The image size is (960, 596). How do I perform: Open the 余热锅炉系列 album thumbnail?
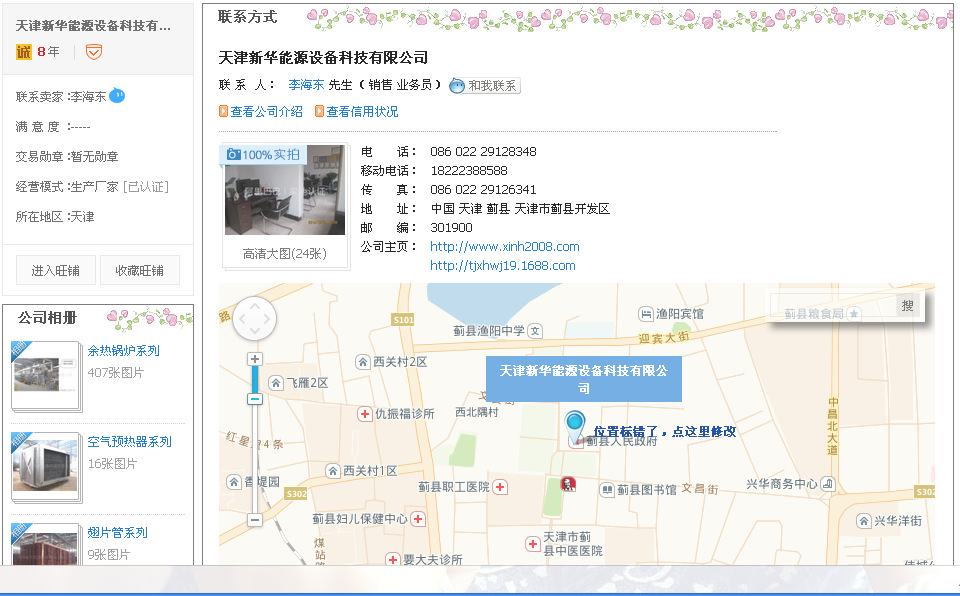tap(46, 375)
